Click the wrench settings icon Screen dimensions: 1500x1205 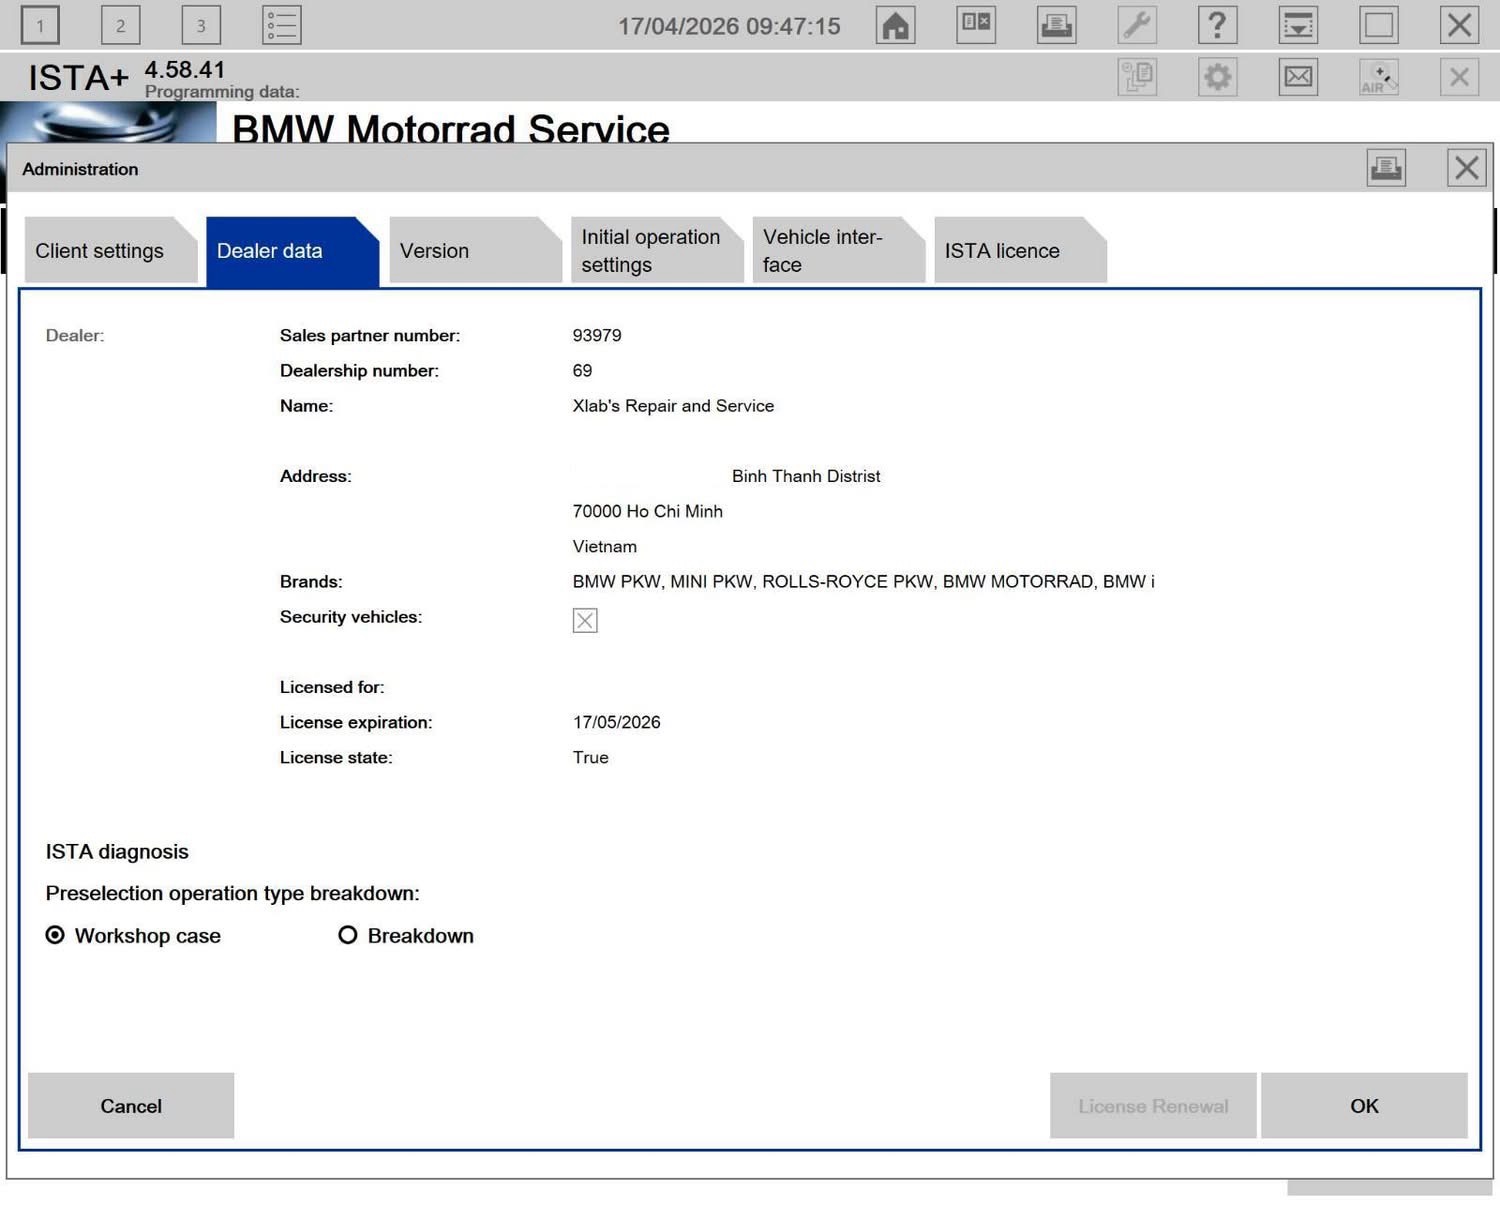click(x=1137, y=25)
